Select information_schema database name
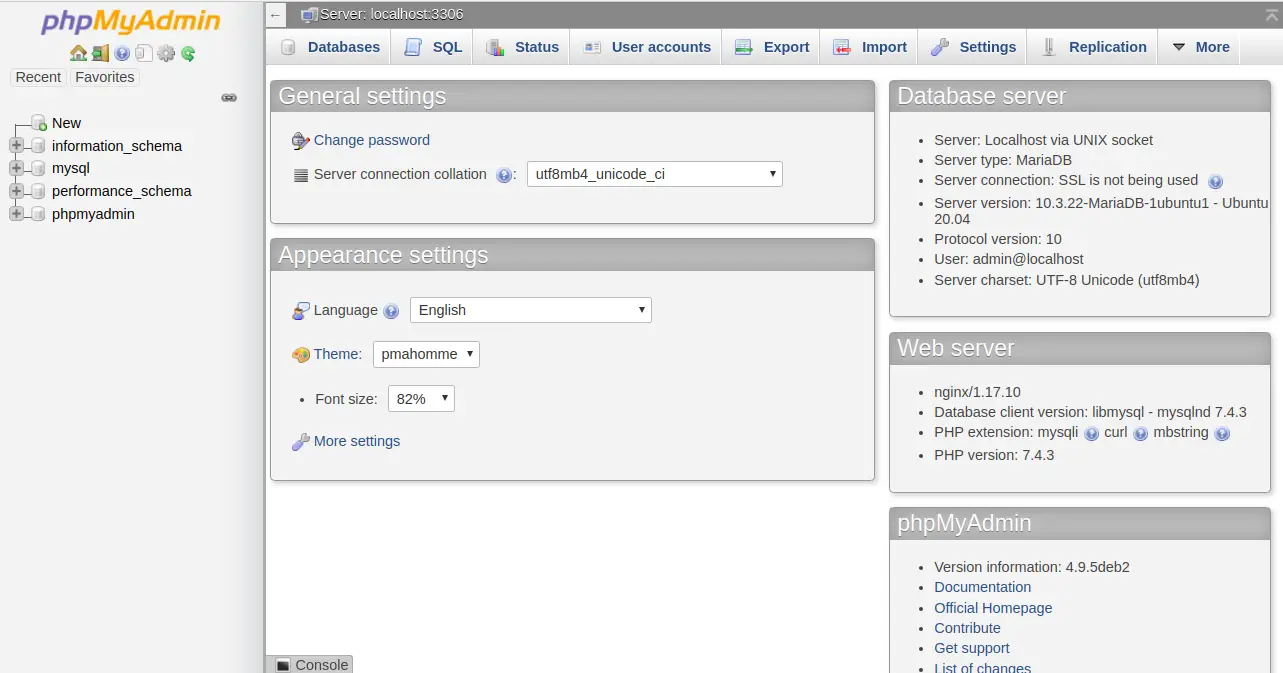This screenshot has height=673, width=1283. tap(117, 146)
